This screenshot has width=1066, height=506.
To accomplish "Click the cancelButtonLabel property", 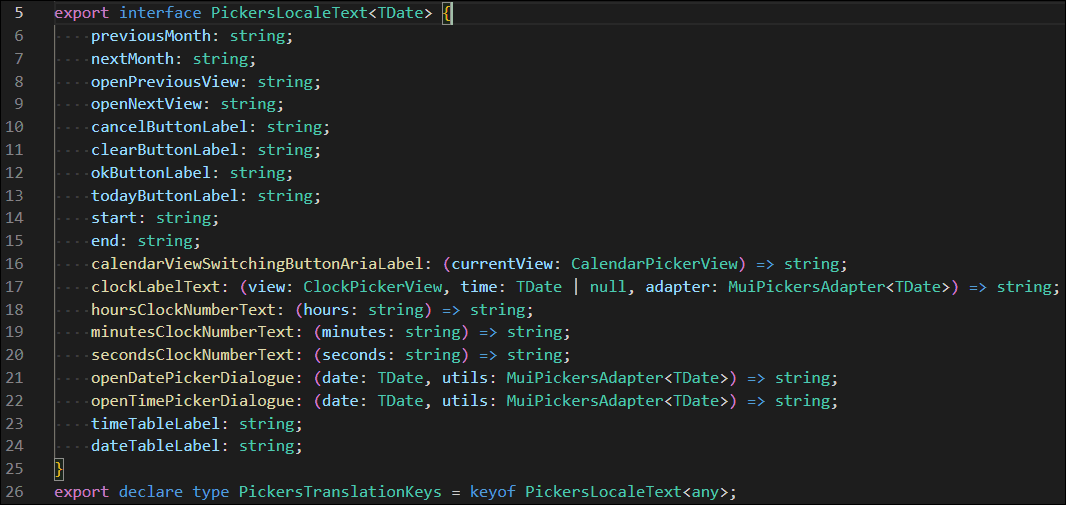I will pyautogui.click(x=170, y=127).
